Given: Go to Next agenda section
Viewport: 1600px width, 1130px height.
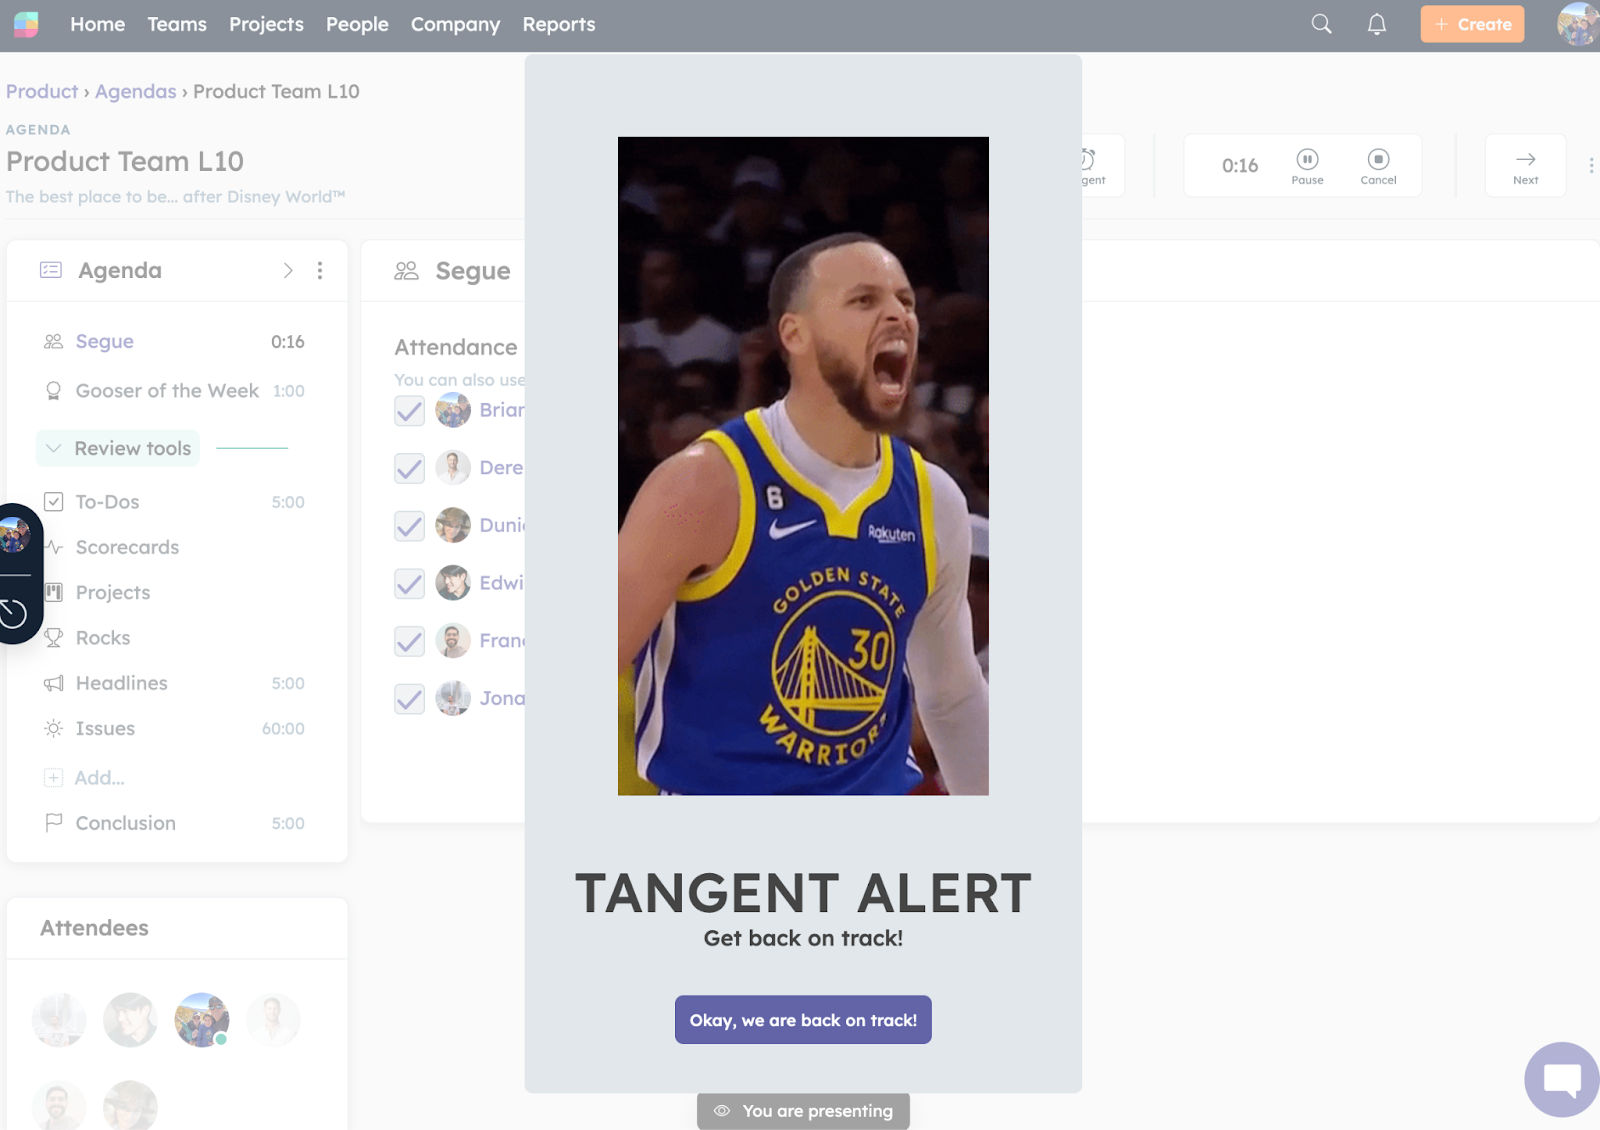Looking at the screenshot, I should (1525, 166).
